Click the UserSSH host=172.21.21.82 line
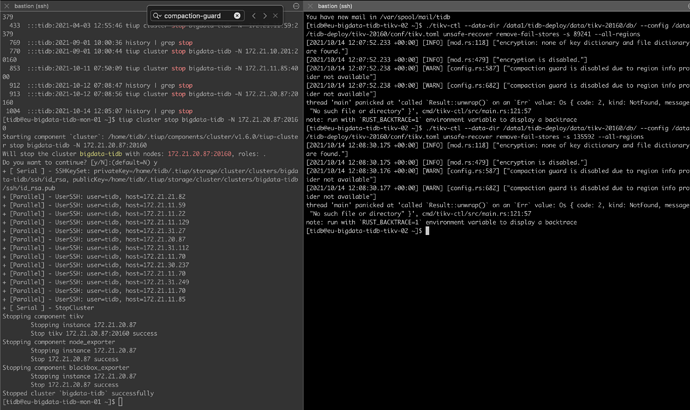Image resolution: width=690 pixels, height=410 pixels. [94, 197]
